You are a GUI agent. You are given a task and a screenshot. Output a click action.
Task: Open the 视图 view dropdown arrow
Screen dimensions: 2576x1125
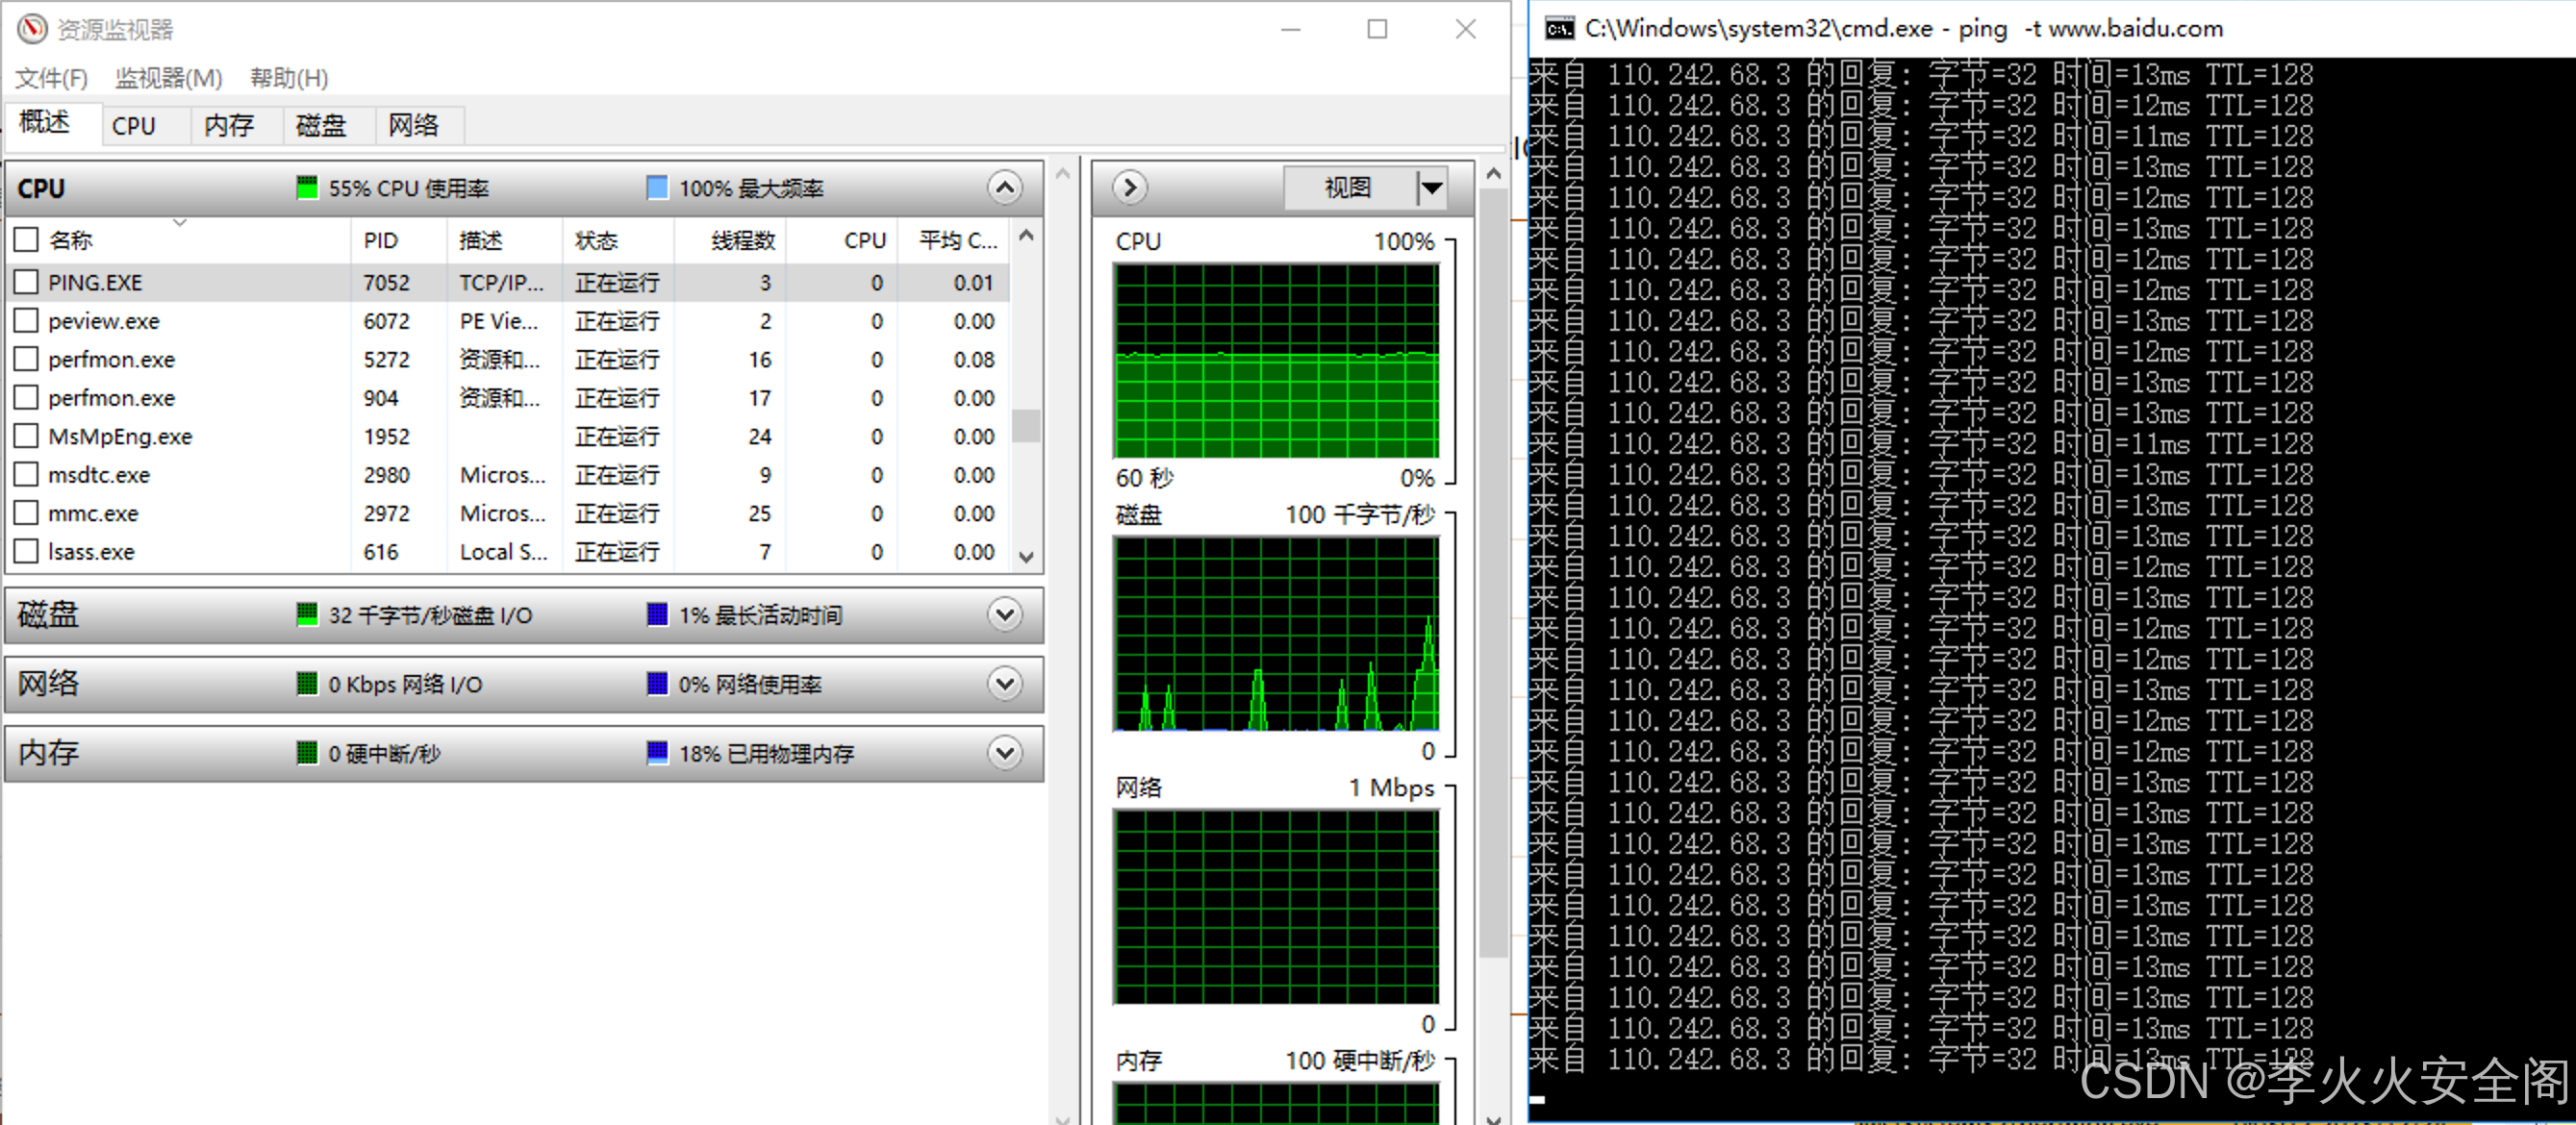[1432, 188]
